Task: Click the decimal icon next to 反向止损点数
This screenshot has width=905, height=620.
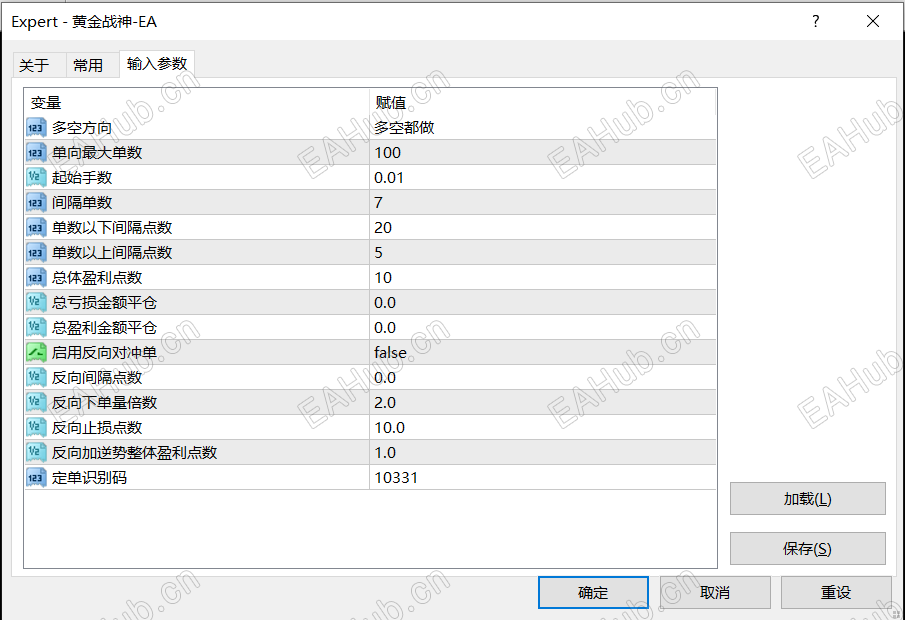Action: 36,427
